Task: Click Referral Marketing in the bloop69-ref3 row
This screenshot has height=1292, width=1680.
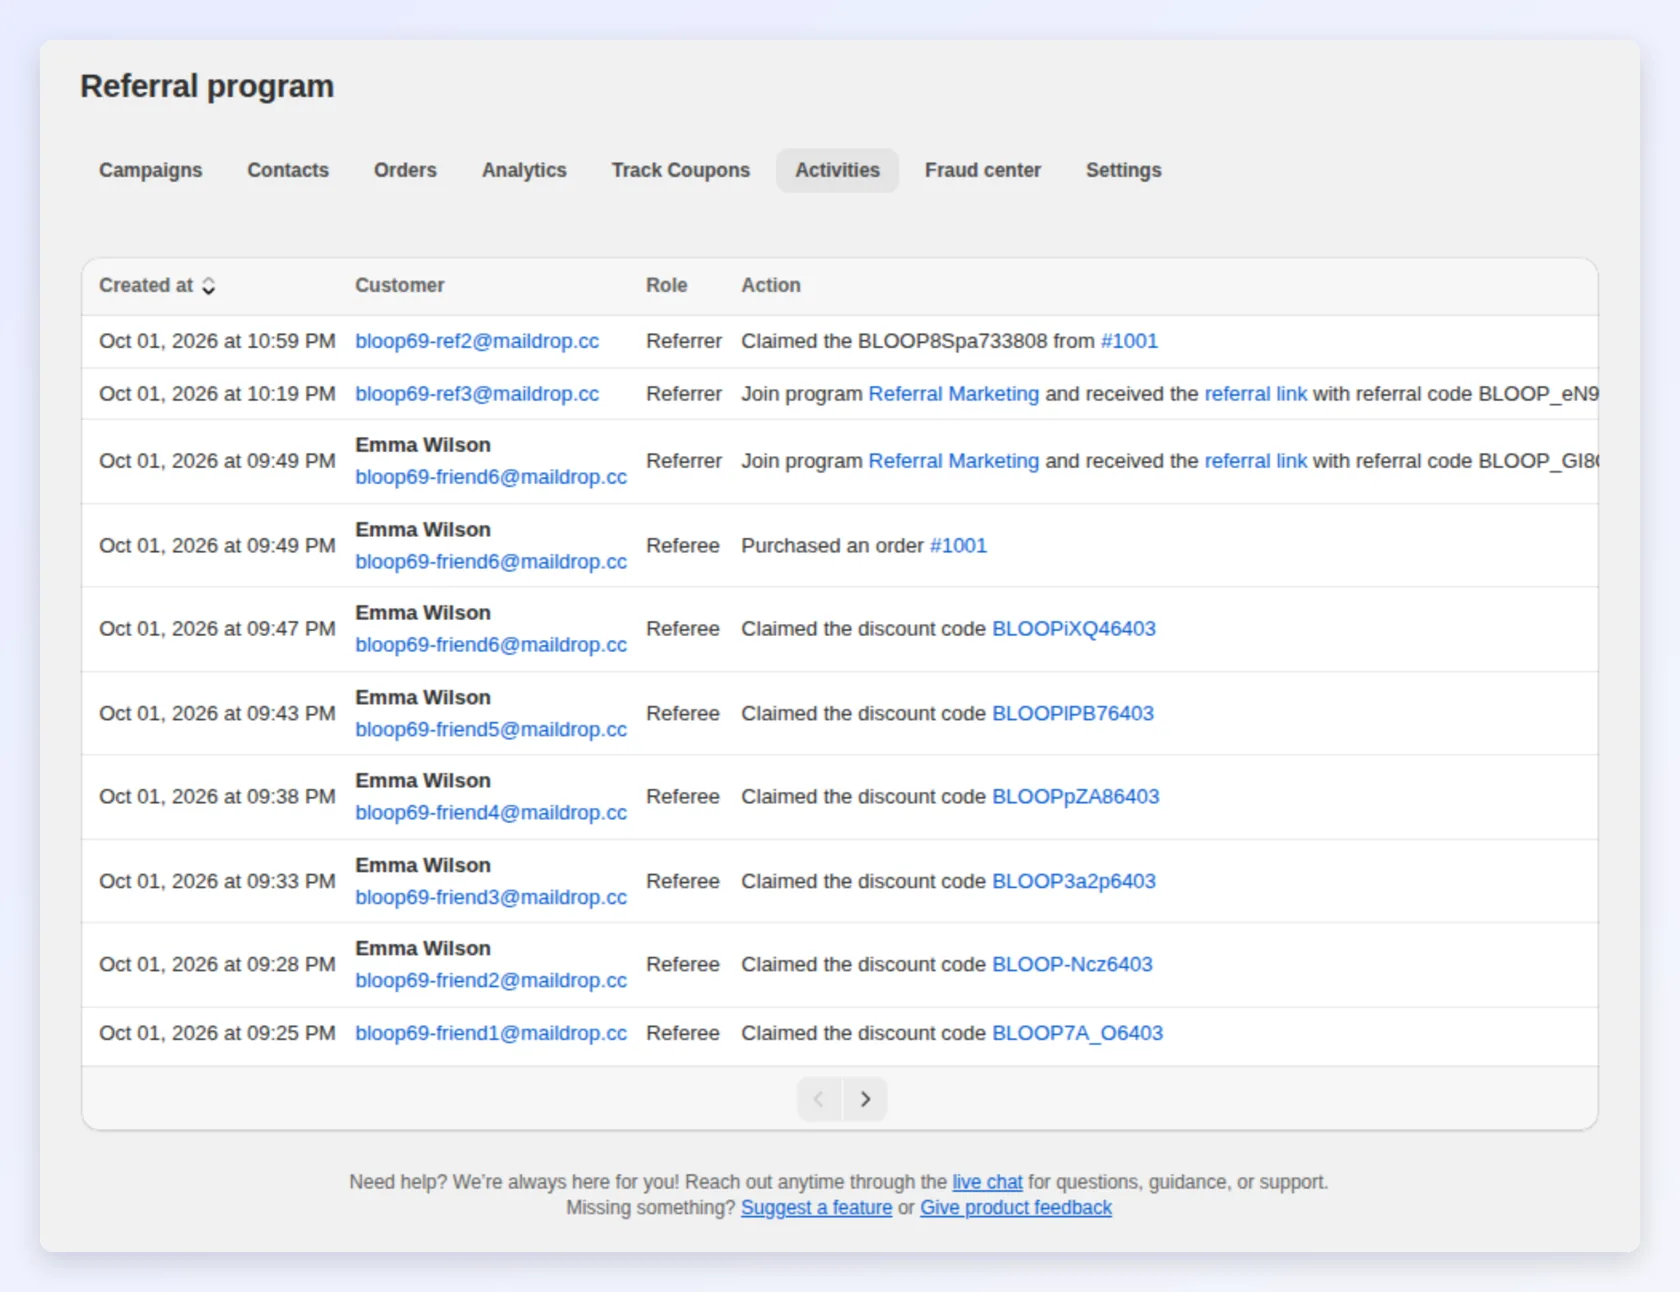Action: tap(954, 394)
